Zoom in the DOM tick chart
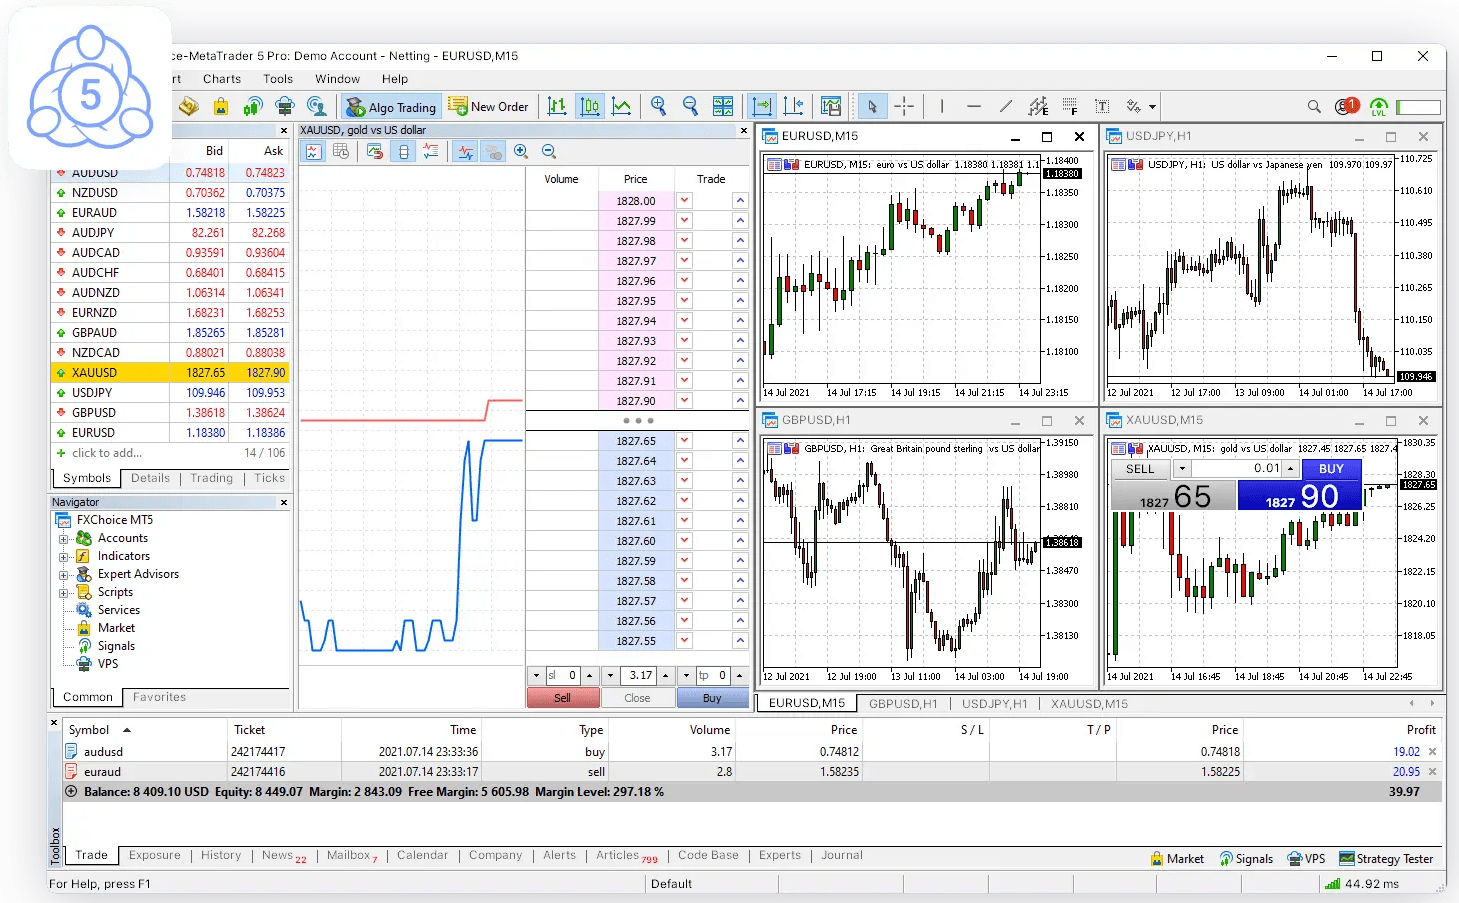Screen dimensions: 1459x903 click(521, 151)
